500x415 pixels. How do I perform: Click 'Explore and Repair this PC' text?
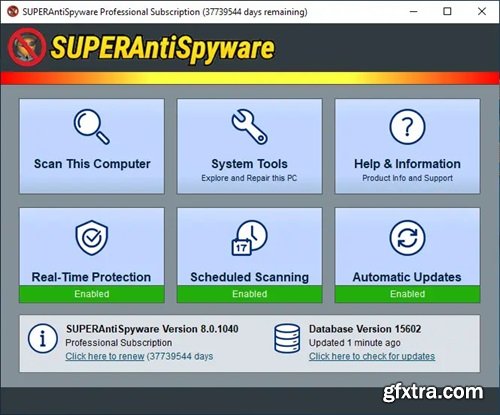pyautogui.click(x=249, y=178)
